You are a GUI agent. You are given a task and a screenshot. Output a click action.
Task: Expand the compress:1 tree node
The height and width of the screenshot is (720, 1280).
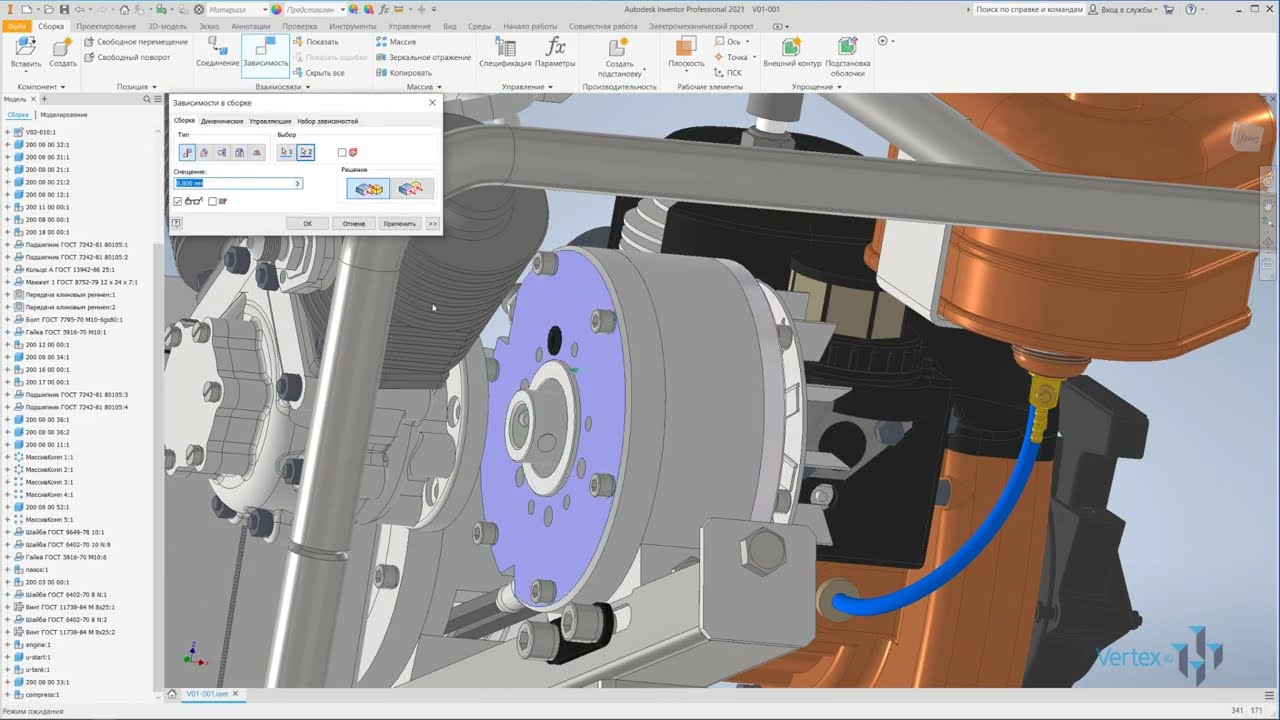pos(7,695)
